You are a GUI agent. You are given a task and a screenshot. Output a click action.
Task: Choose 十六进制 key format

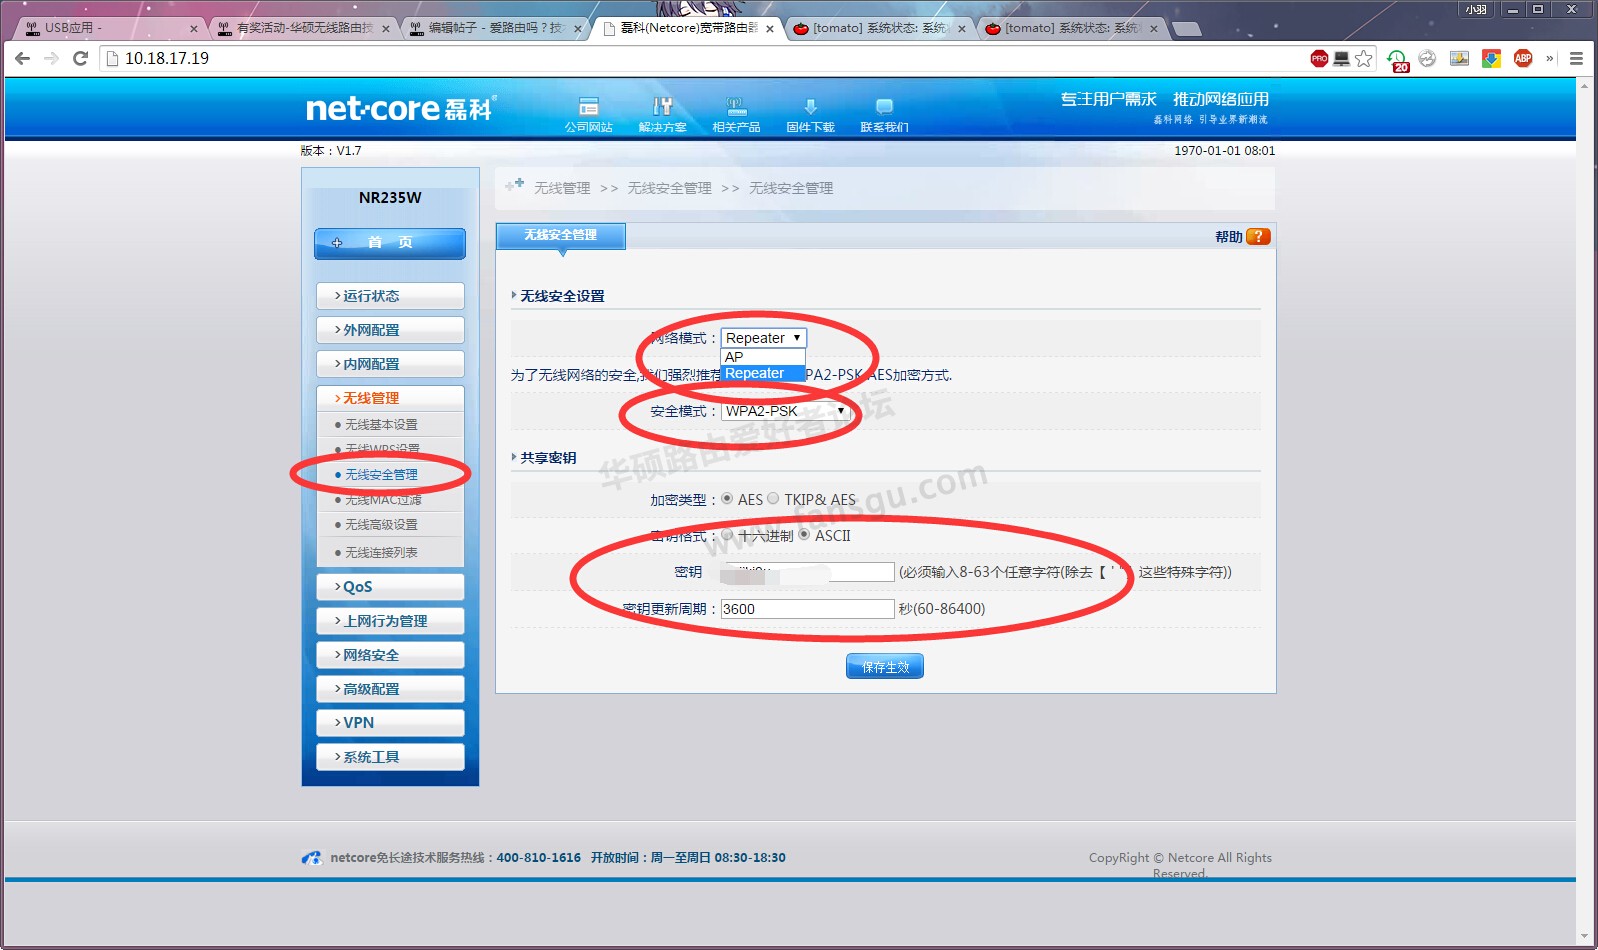(727, 535)
